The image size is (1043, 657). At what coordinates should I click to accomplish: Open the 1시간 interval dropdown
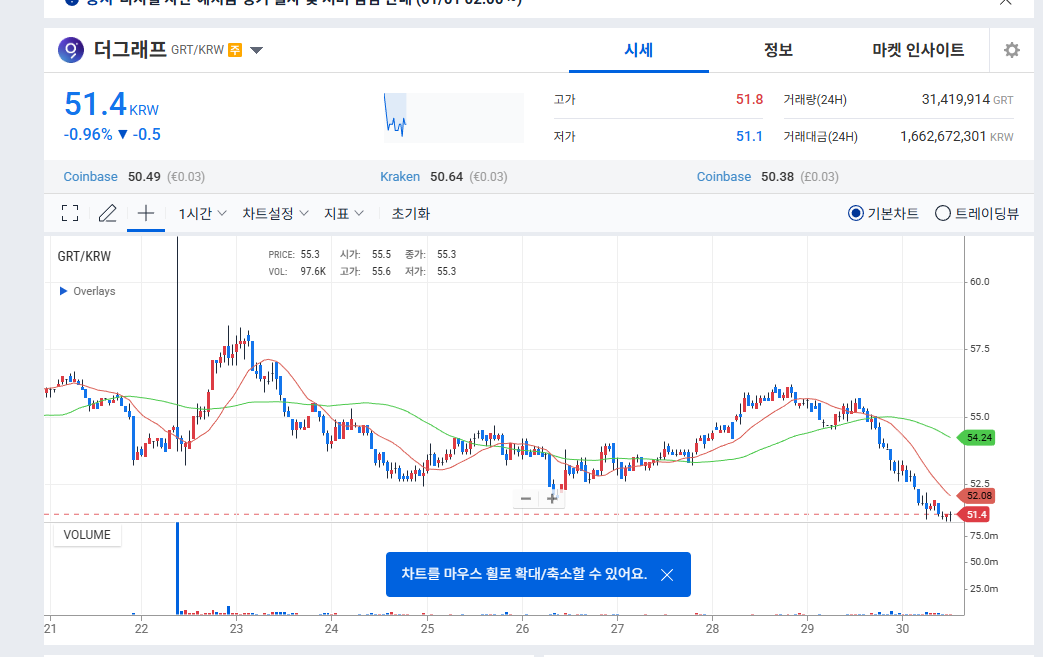pyautogui.click(x=202, y=213)
